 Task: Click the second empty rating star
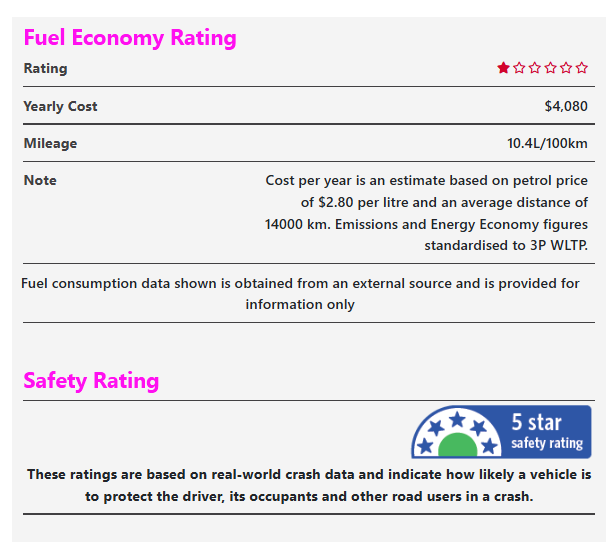click(519, 68)
